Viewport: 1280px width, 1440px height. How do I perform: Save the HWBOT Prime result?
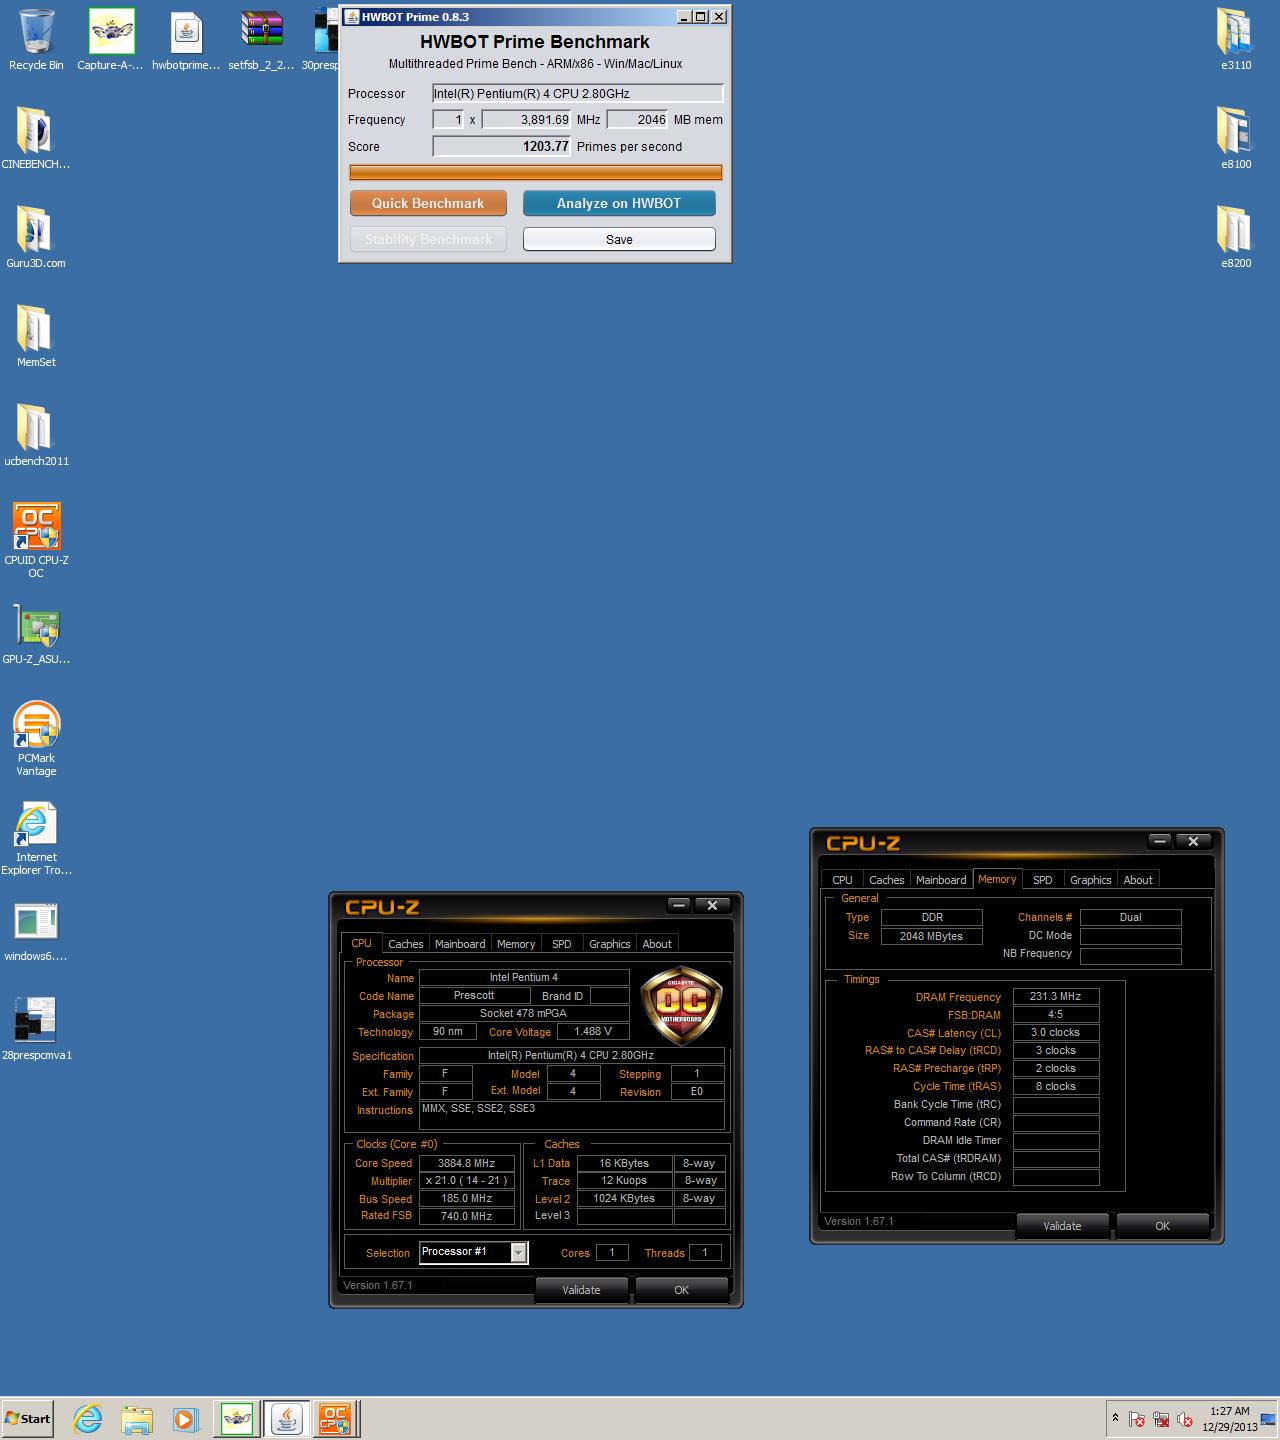click(x=619, y=239)
